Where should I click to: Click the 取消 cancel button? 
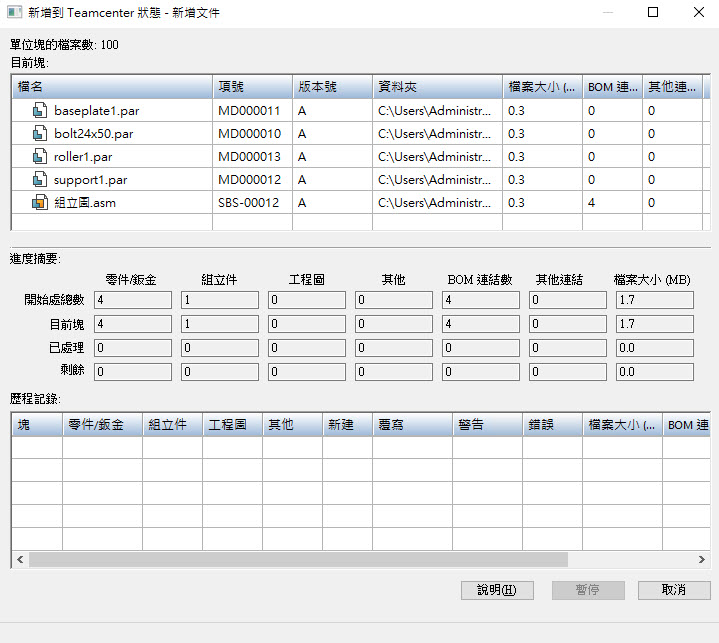tap(674, 590)
